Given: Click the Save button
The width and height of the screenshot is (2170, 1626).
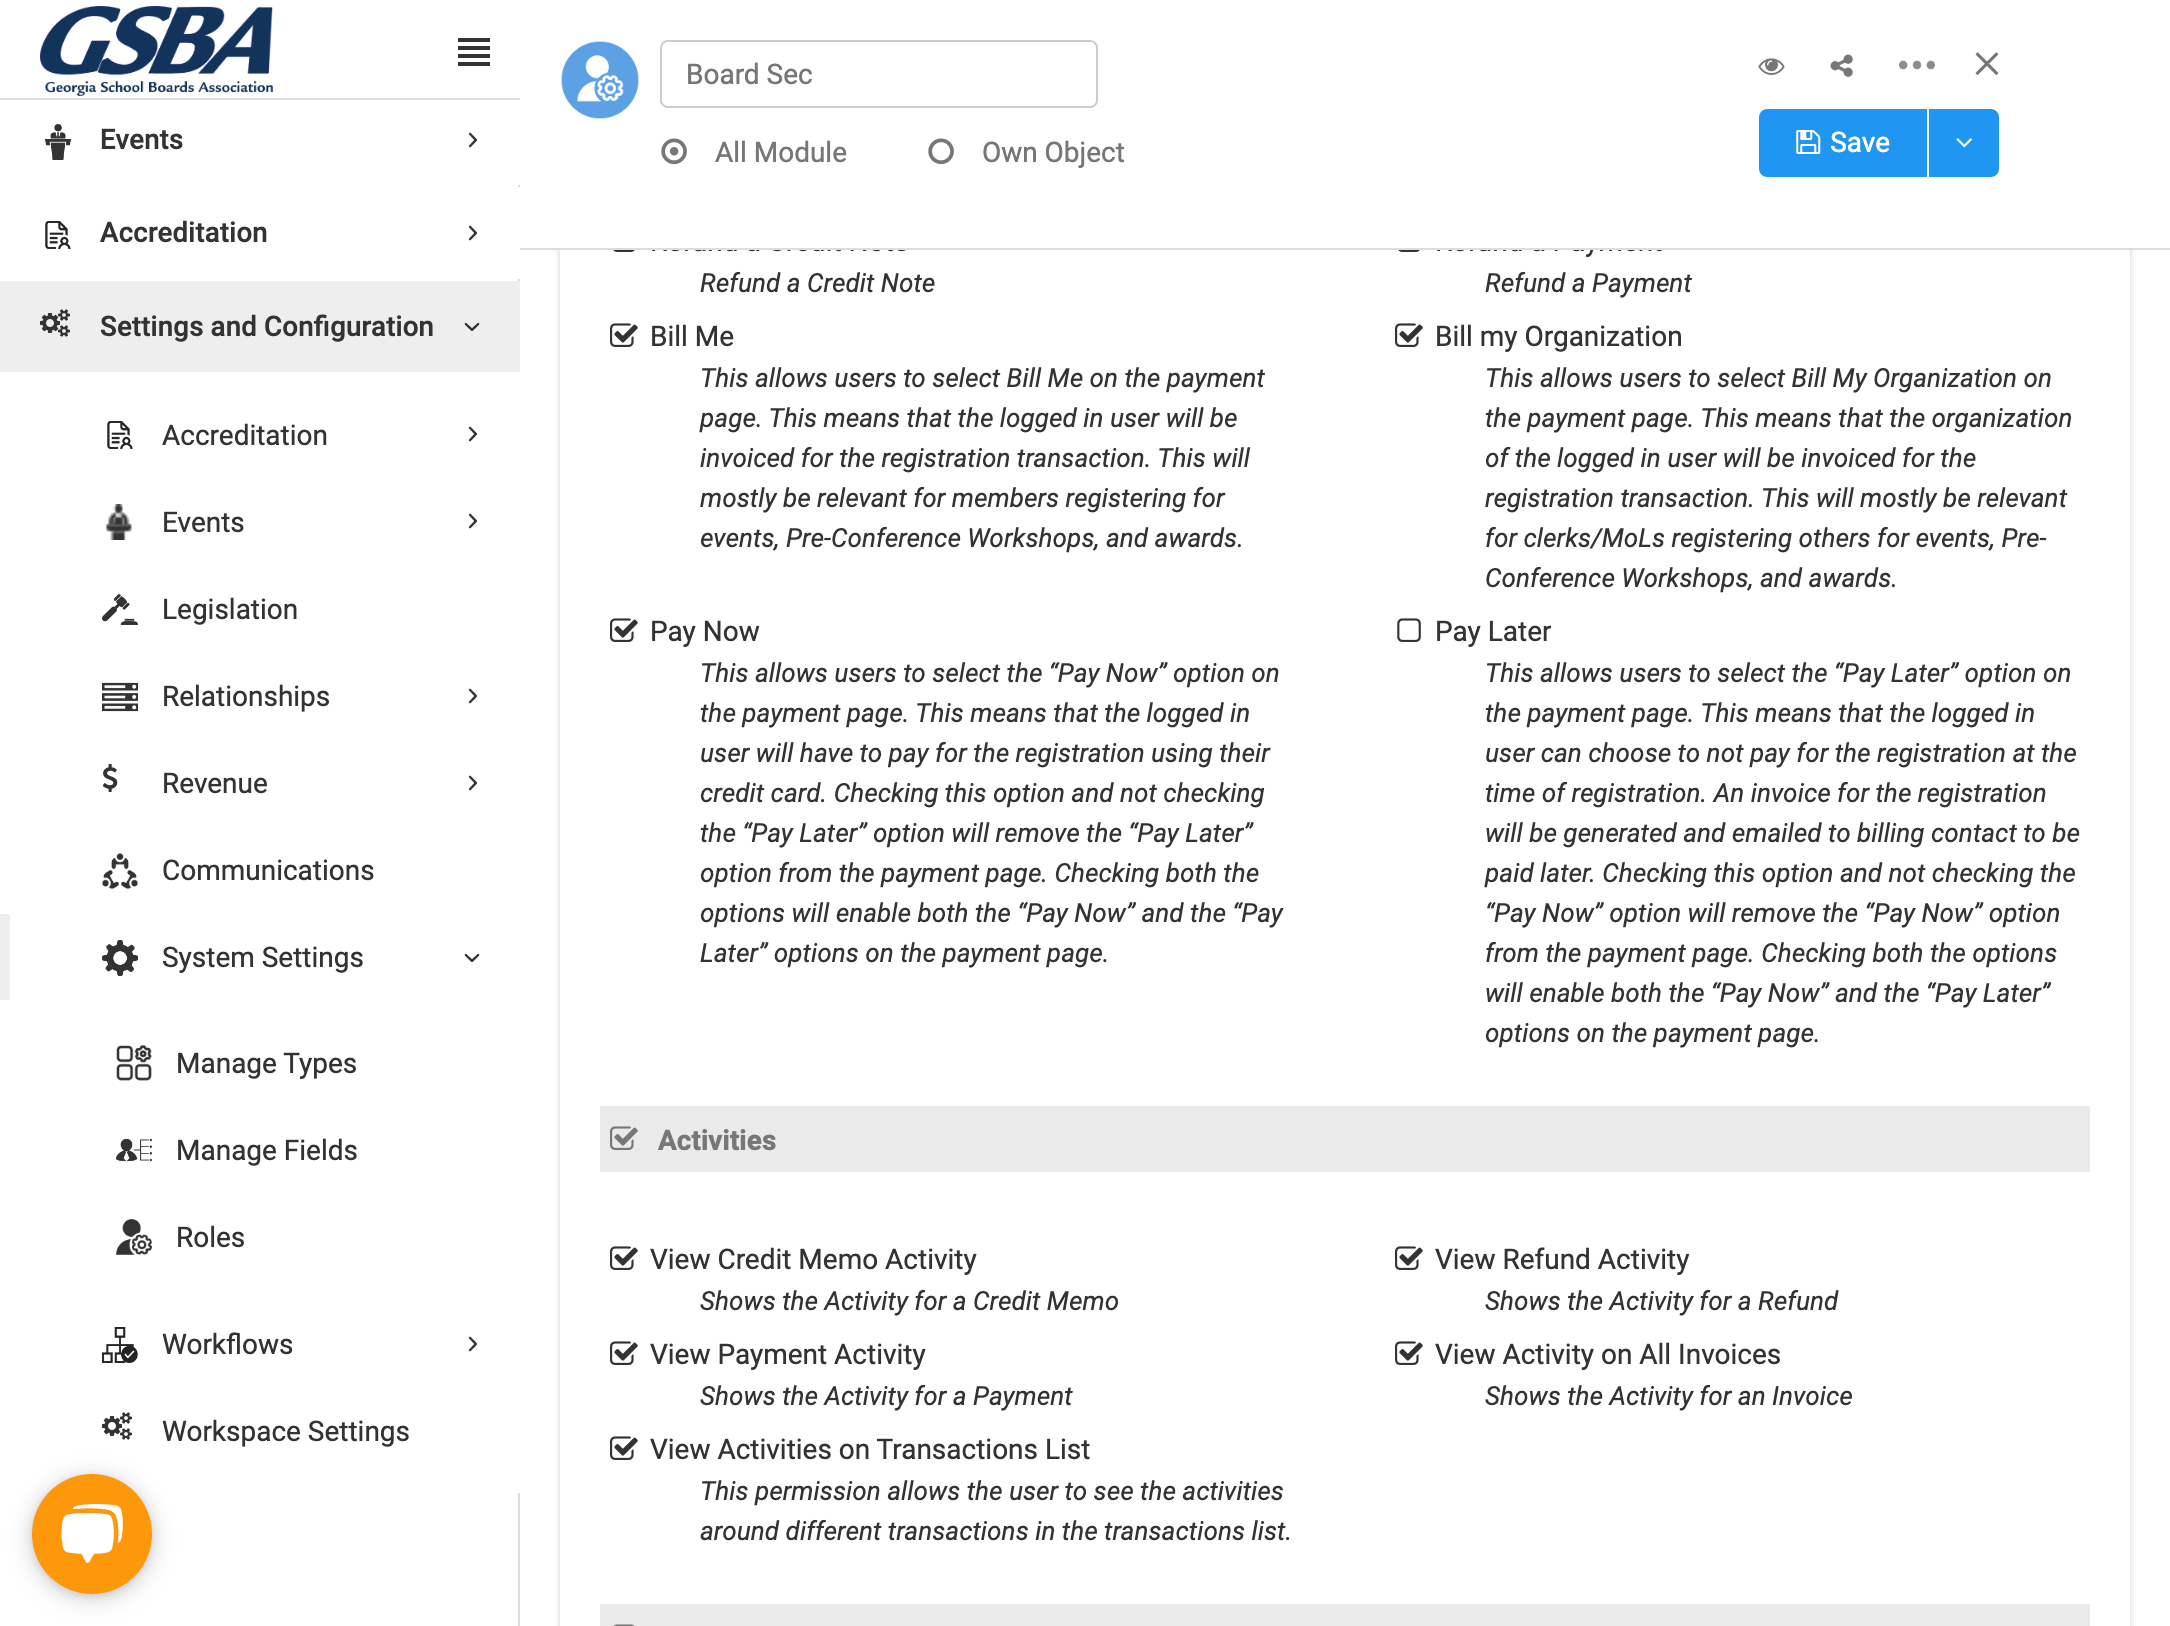Looking at the screenshot, I should click(x=1843, y=143).
